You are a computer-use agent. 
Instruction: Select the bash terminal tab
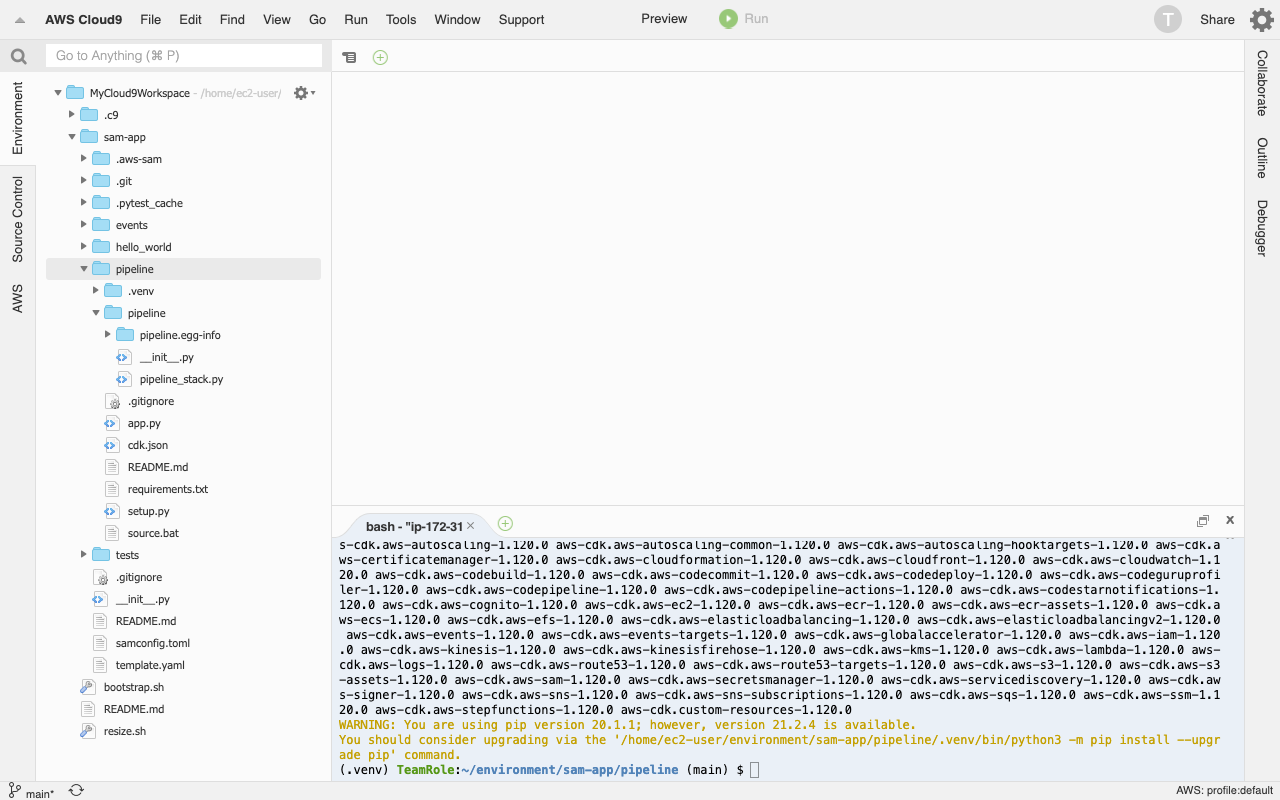(x=414, y=526)
